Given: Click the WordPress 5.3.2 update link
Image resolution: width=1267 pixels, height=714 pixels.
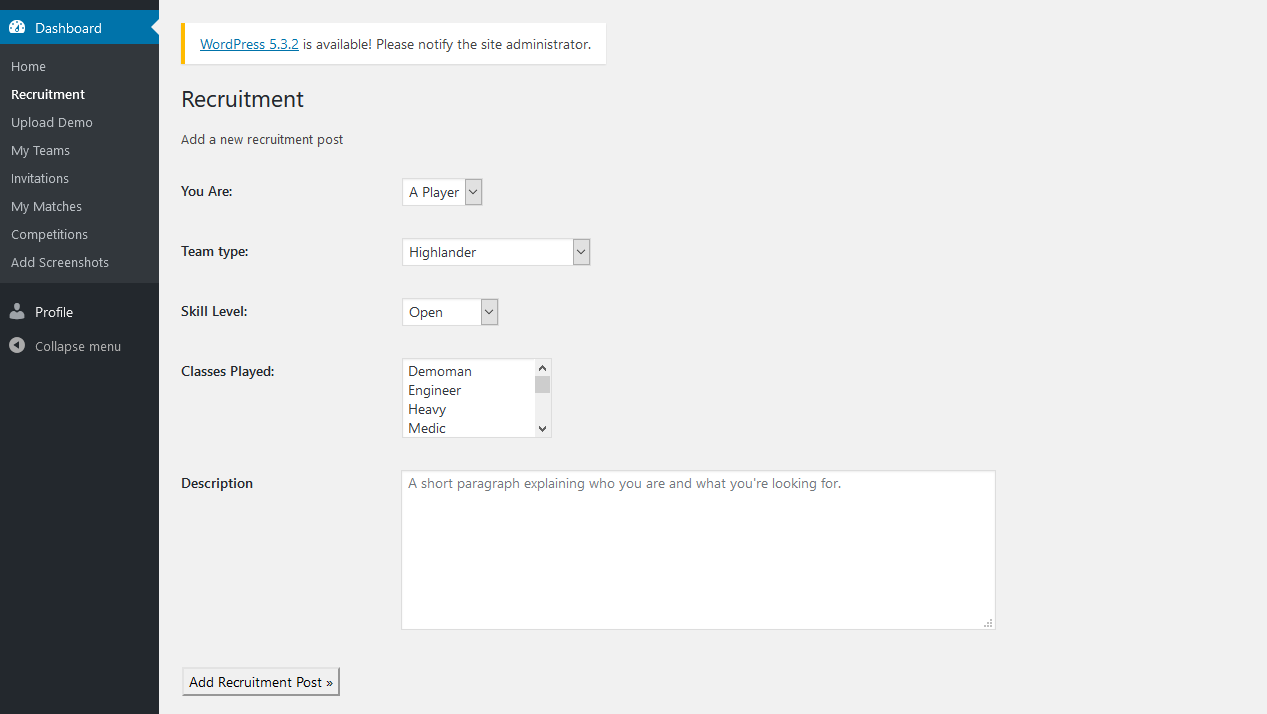Looking at the screenshot, I should point(249,44).
